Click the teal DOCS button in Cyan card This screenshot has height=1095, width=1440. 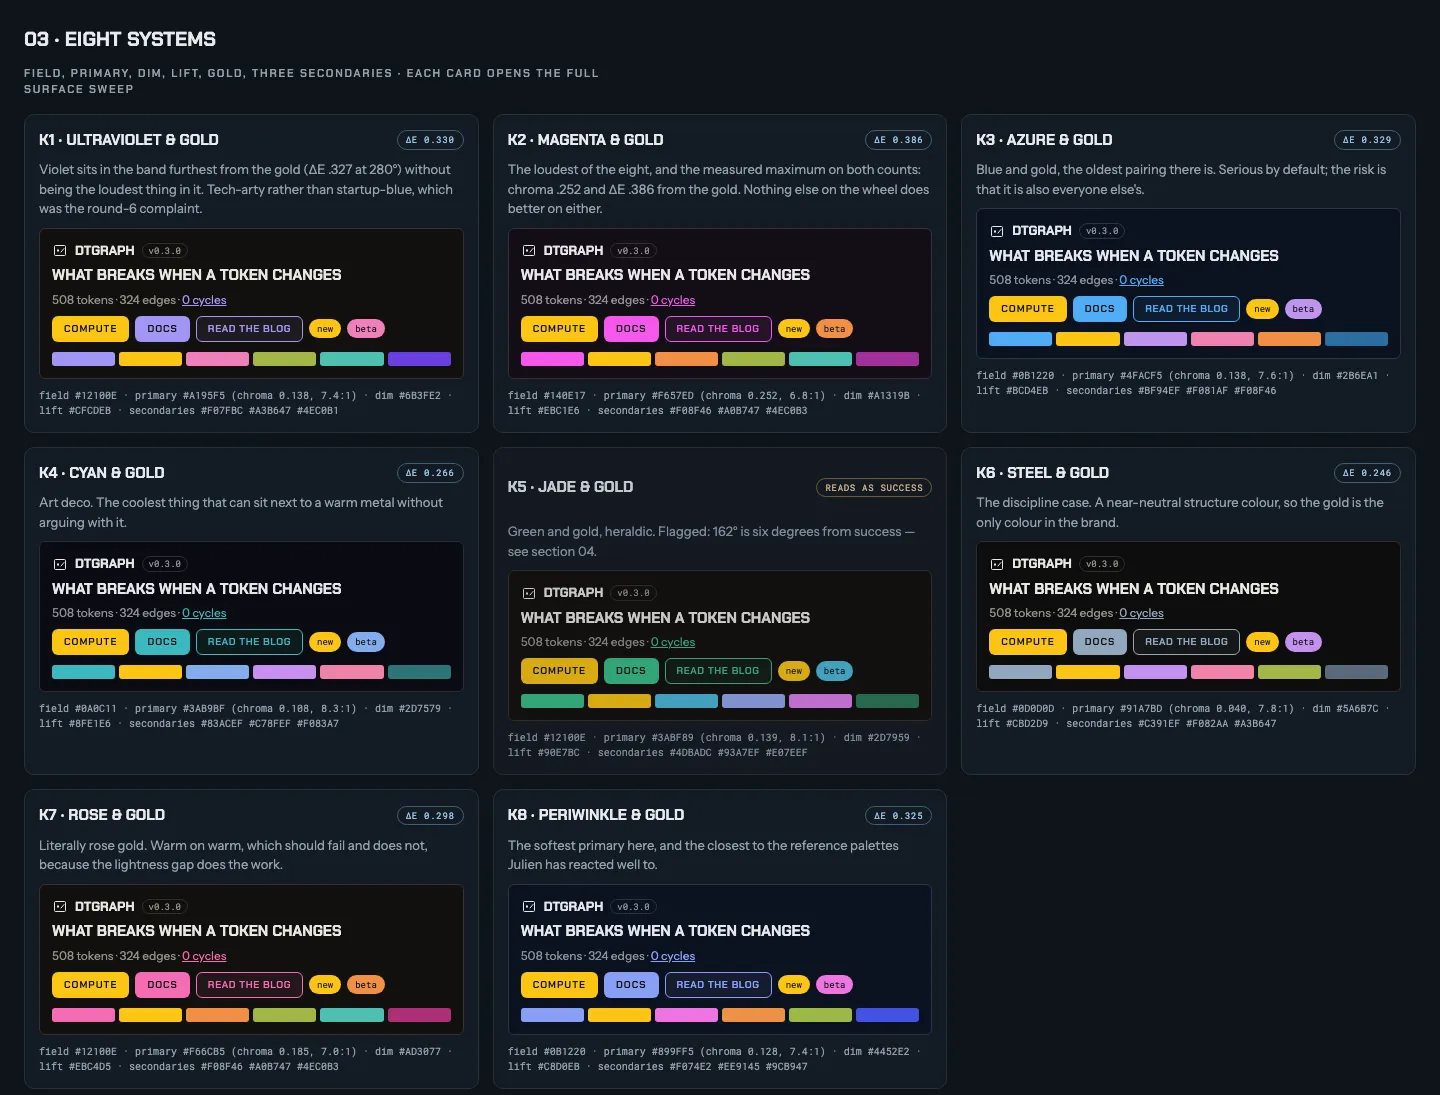coord(162,642)
